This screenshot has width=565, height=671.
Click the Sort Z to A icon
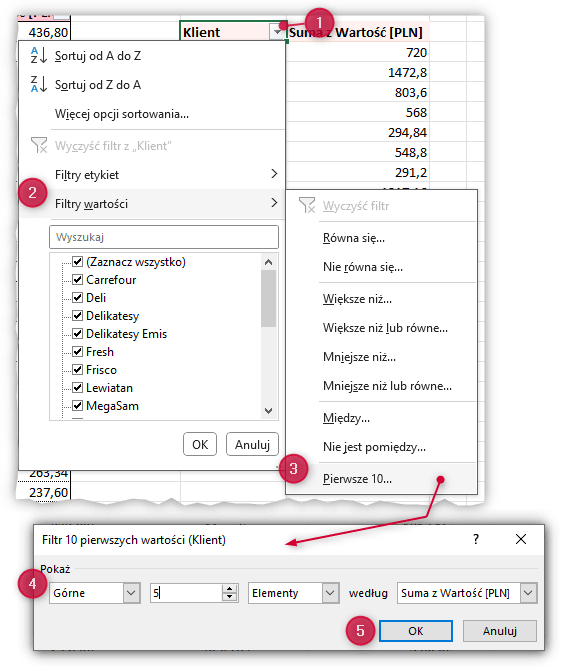point(38,84)
